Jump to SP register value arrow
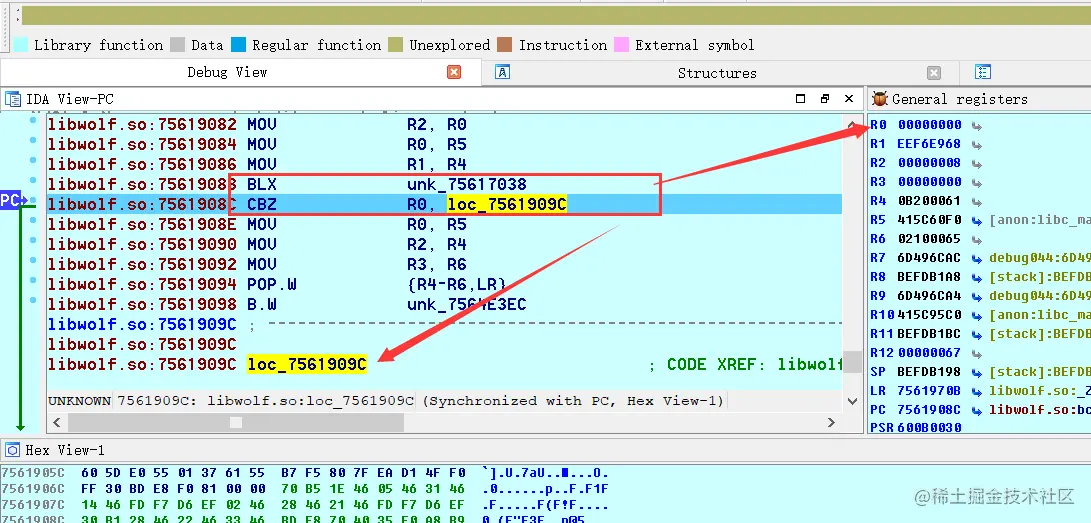Screen dimensions: 1091x523 pos(977,373)
